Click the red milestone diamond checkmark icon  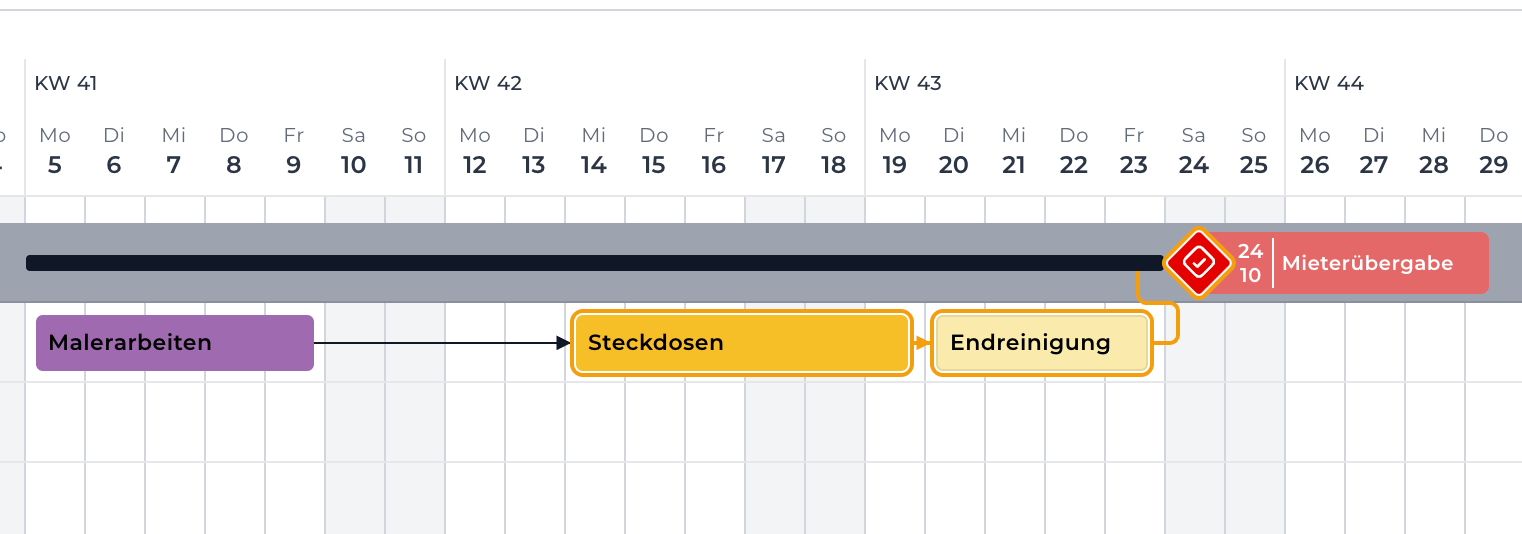tap(1199, 263)
